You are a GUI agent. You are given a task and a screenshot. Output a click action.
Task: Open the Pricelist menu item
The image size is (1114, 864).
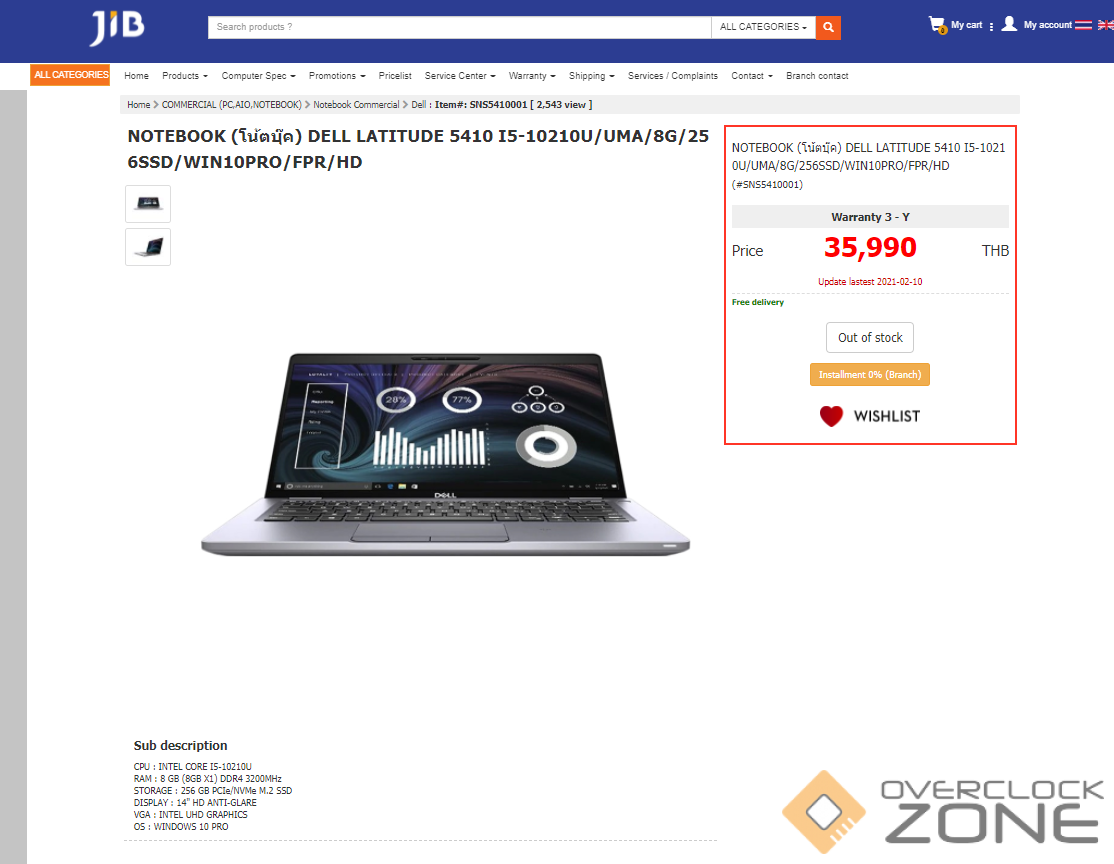click(395, 76)
